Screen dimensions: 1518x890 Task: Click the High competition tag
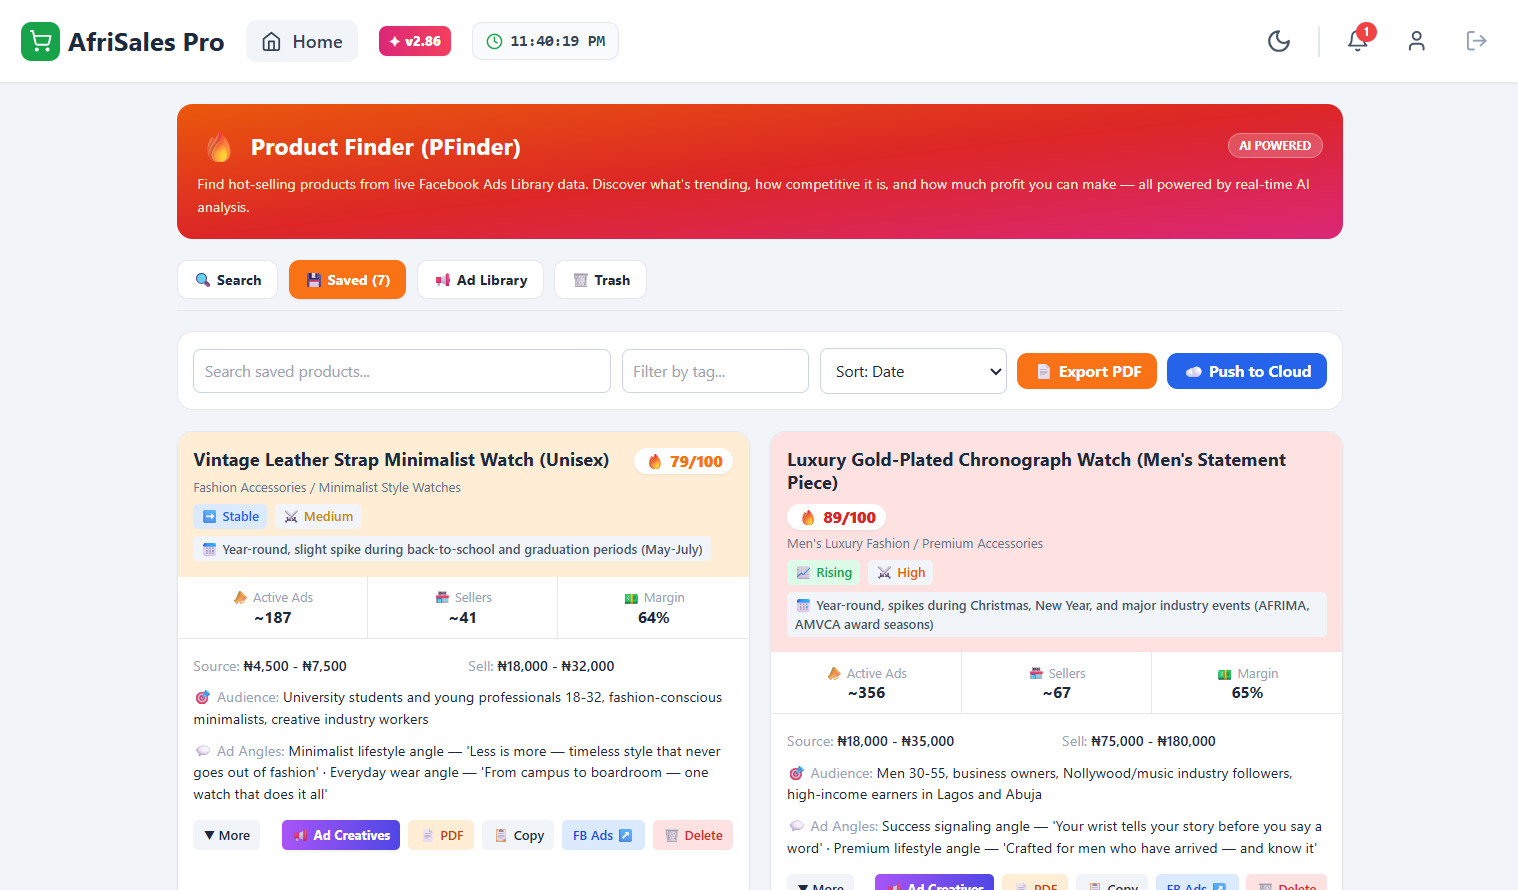[900, 572]
